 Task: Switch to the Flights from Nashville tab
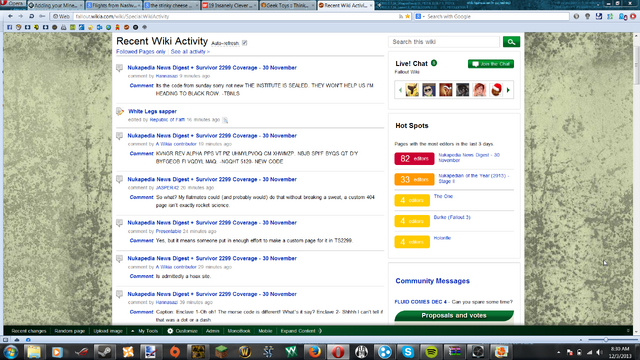[113, 5]
